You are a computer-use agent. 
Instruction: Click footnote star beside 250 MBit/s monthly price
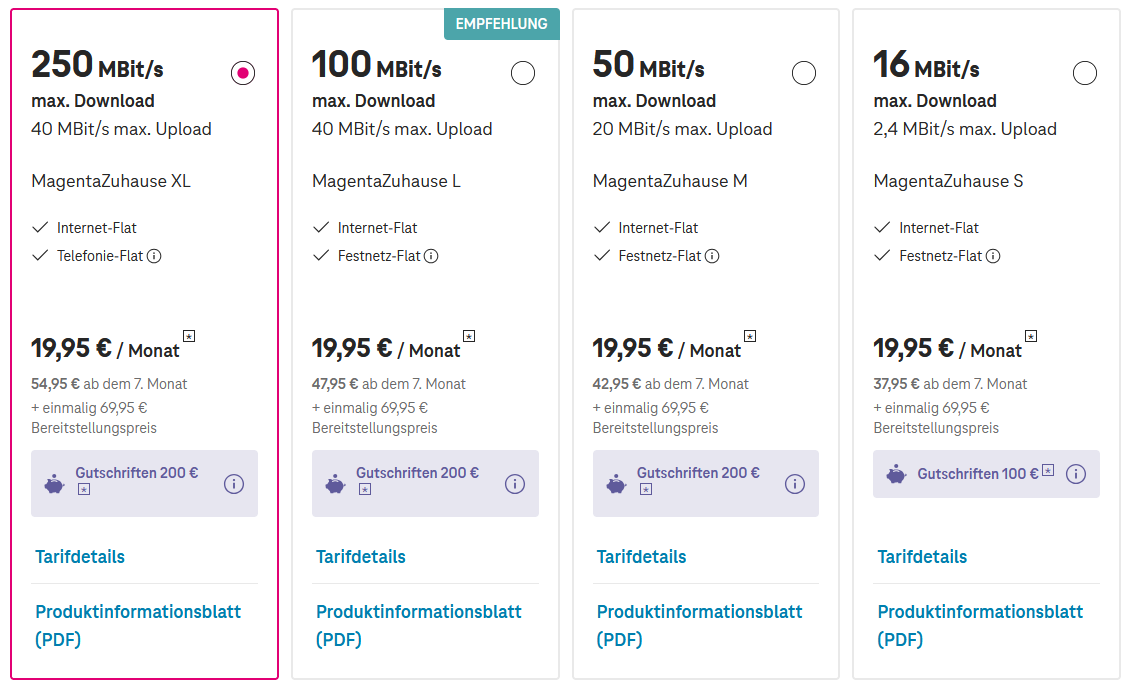coord(189,336)
